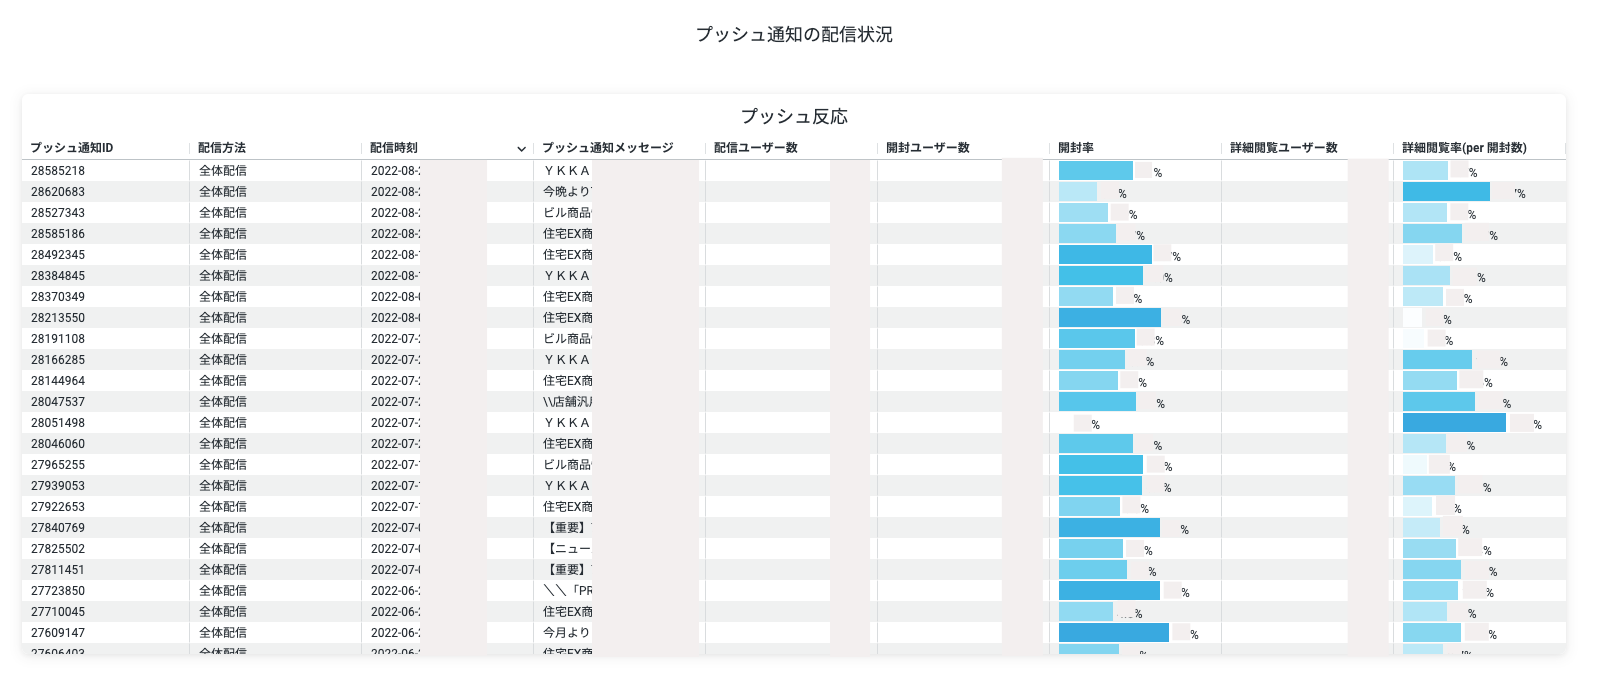Click the sort chevron in 配信時刻 header
Screen dimensions: 1601x681
[x=521, y=149]
